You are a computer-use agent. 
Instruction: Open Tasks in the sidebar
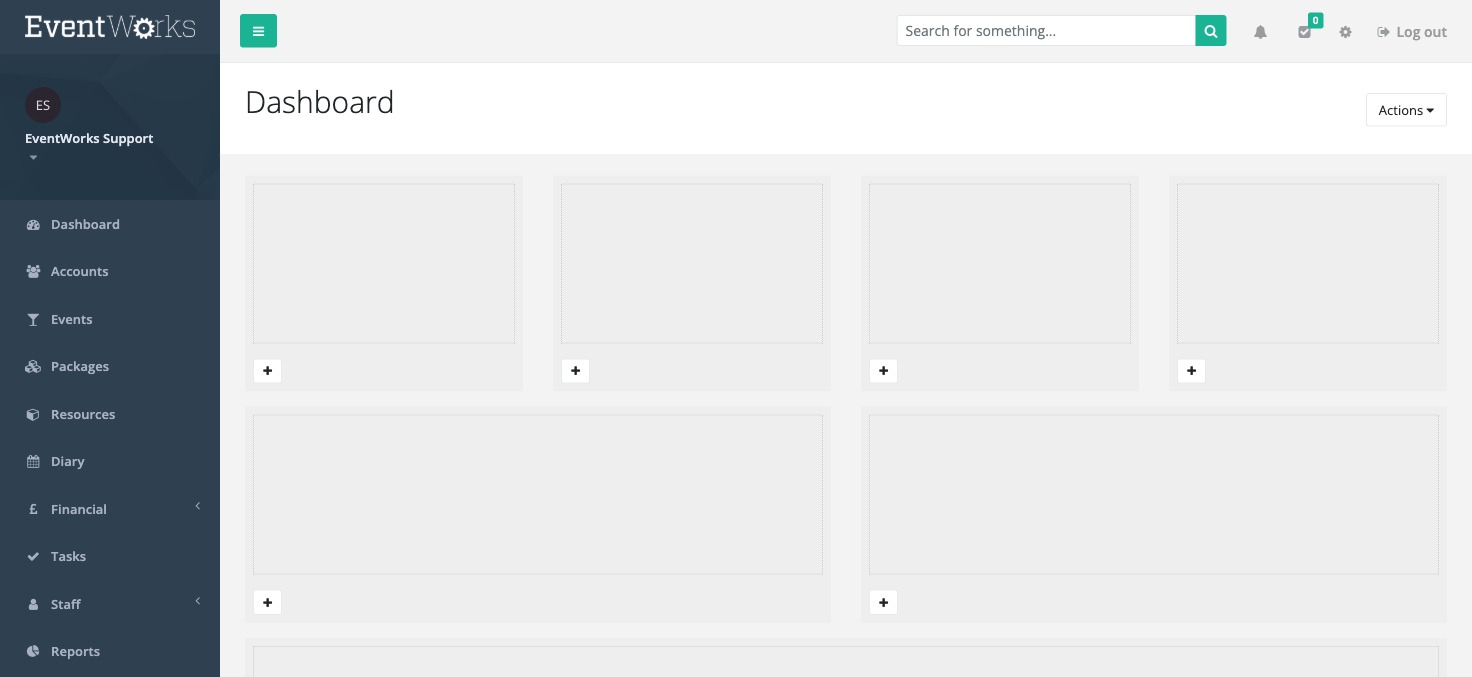click(110, 556)
